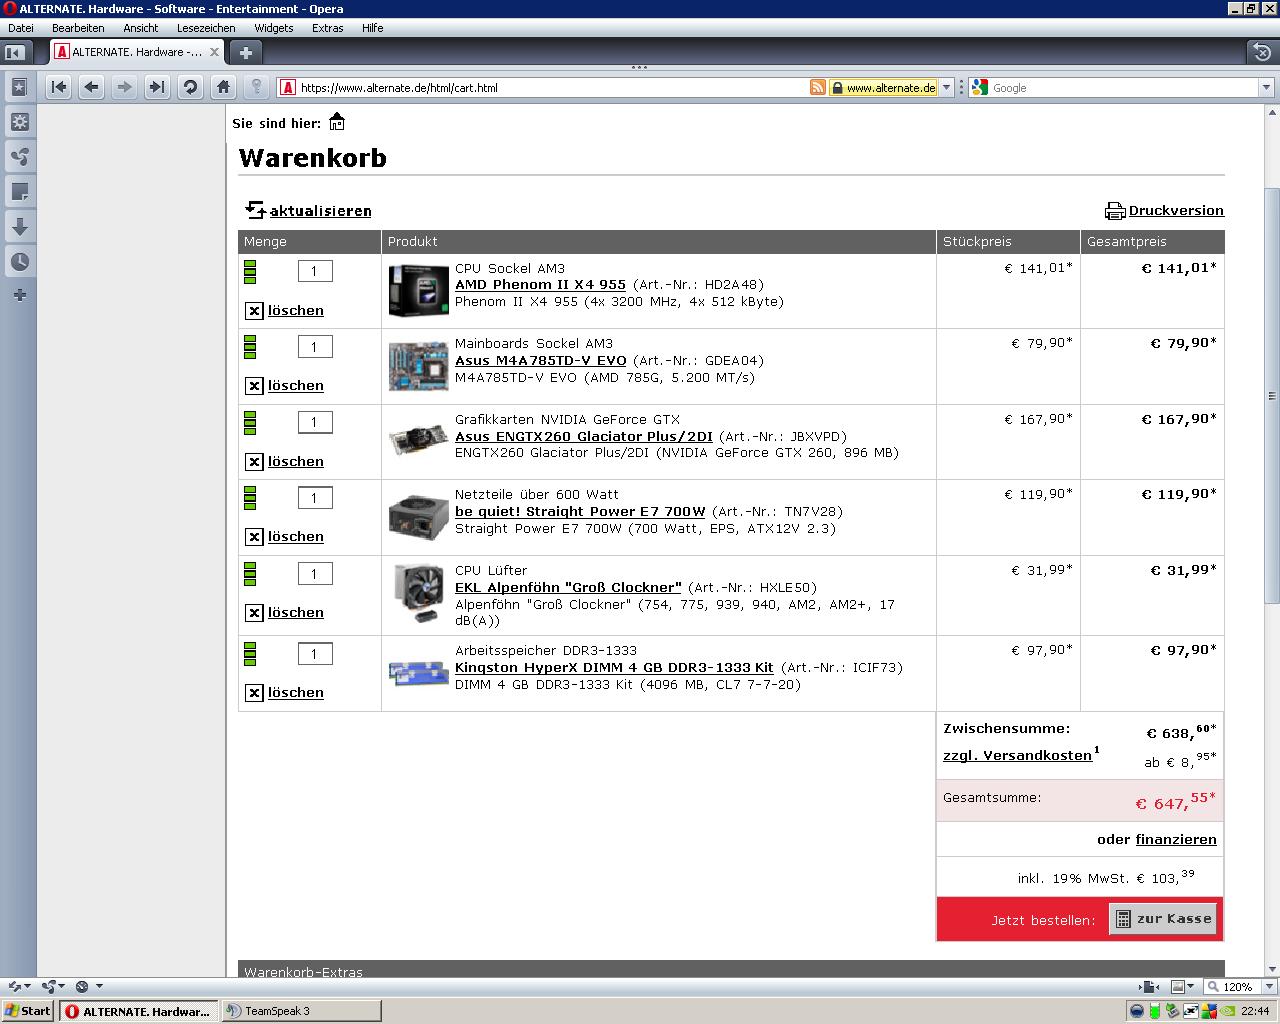Click the aktualisieren link
This screenshot has width=1280, height=1024.
[320, 211]
